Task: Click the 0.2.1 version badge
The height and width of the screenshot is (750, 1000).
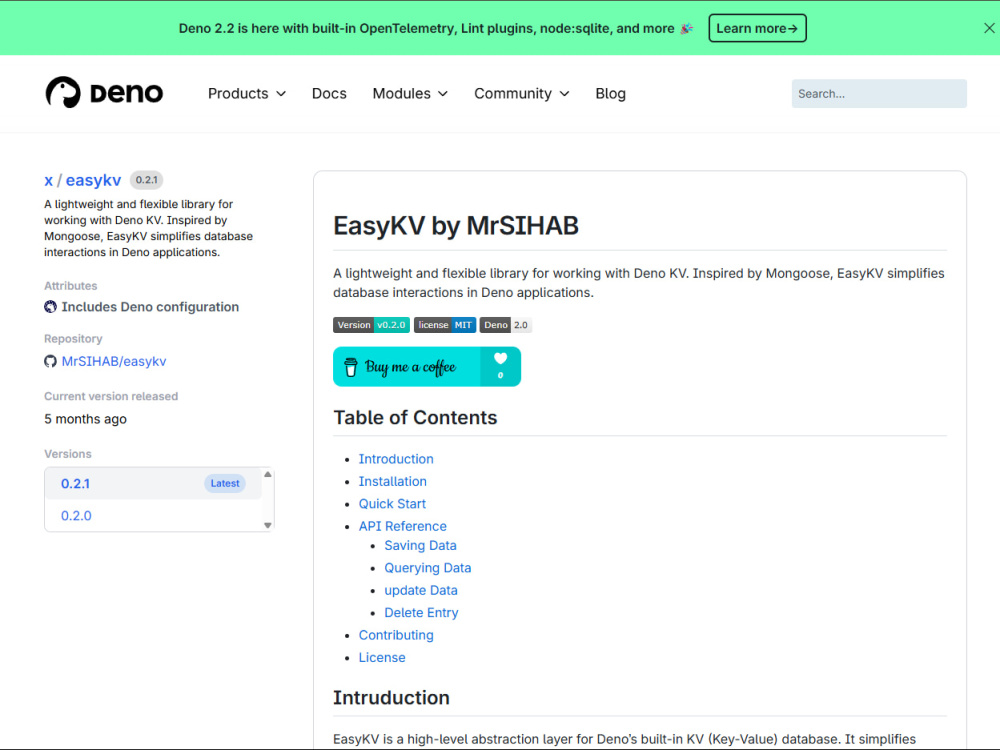Action: (x=146, y=180)
